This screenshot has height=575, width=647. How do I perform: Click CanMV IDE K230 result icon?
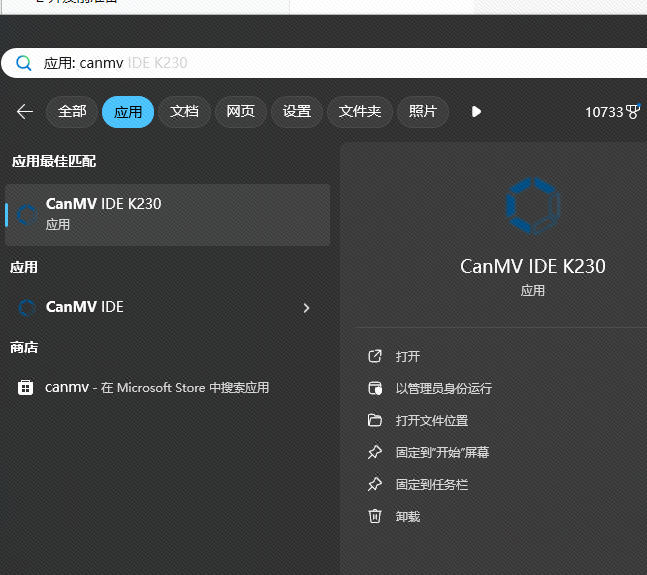click(27, 215)
